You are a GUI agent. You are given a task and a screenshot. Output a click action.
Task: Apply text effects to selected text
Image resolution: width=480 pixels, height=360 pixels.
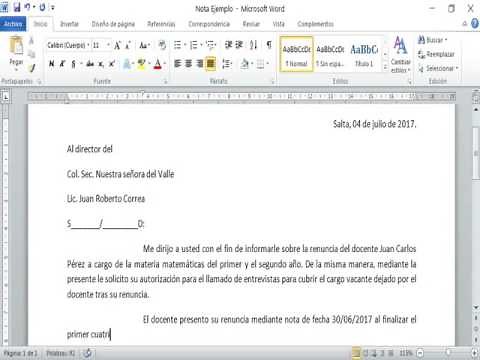click(x=127, y=63)
